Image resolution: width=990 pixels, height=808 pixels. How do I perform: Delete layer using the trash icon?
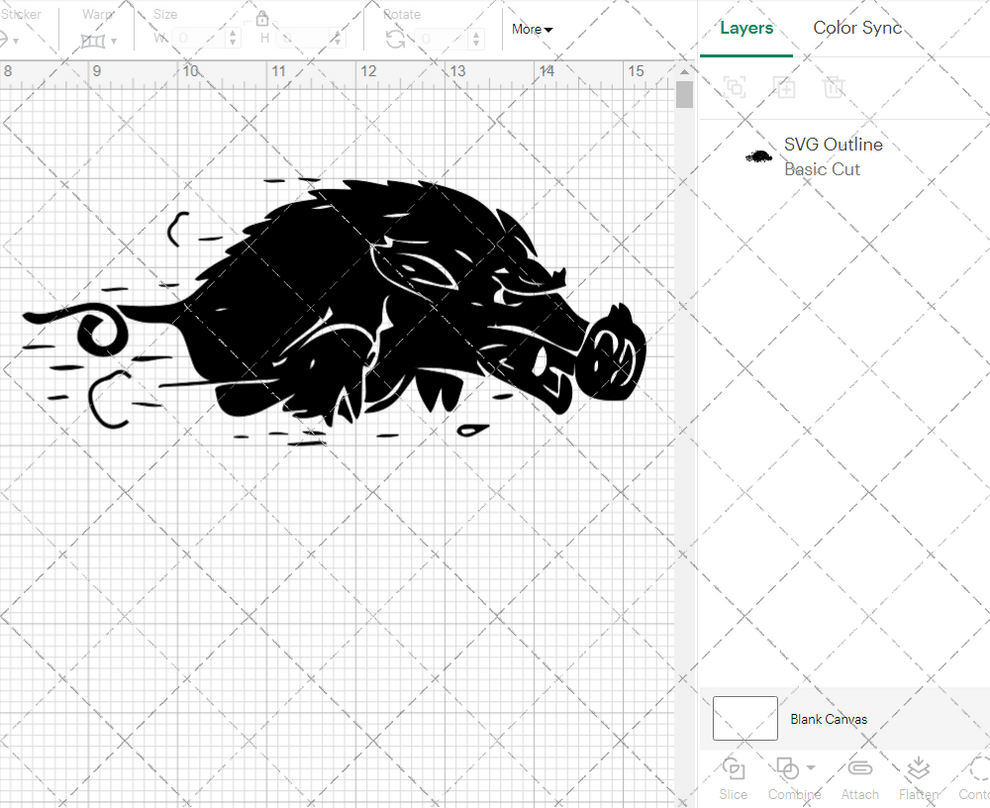tap(835, 87)
